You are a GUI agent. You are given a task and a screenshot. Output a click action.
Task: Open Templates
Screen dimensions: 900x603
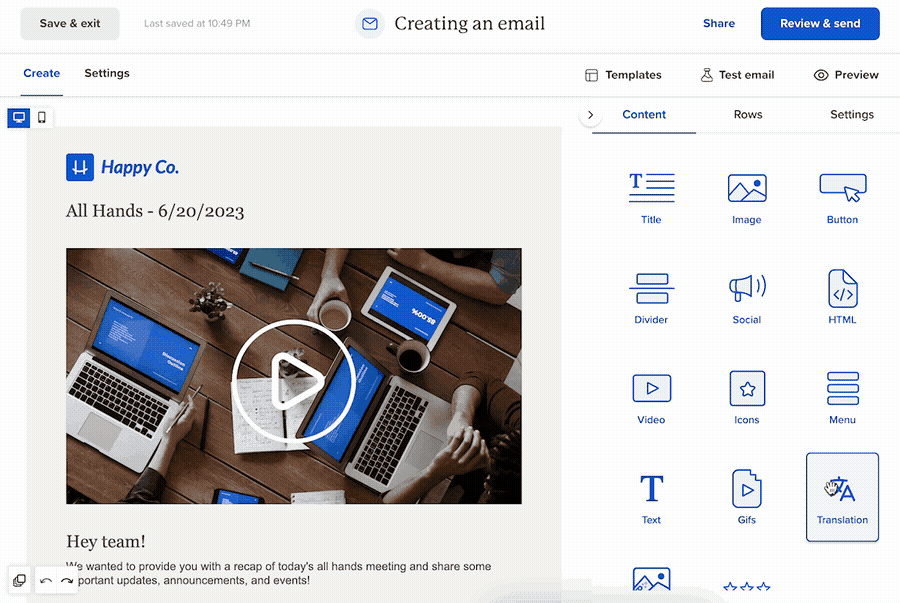623,75
